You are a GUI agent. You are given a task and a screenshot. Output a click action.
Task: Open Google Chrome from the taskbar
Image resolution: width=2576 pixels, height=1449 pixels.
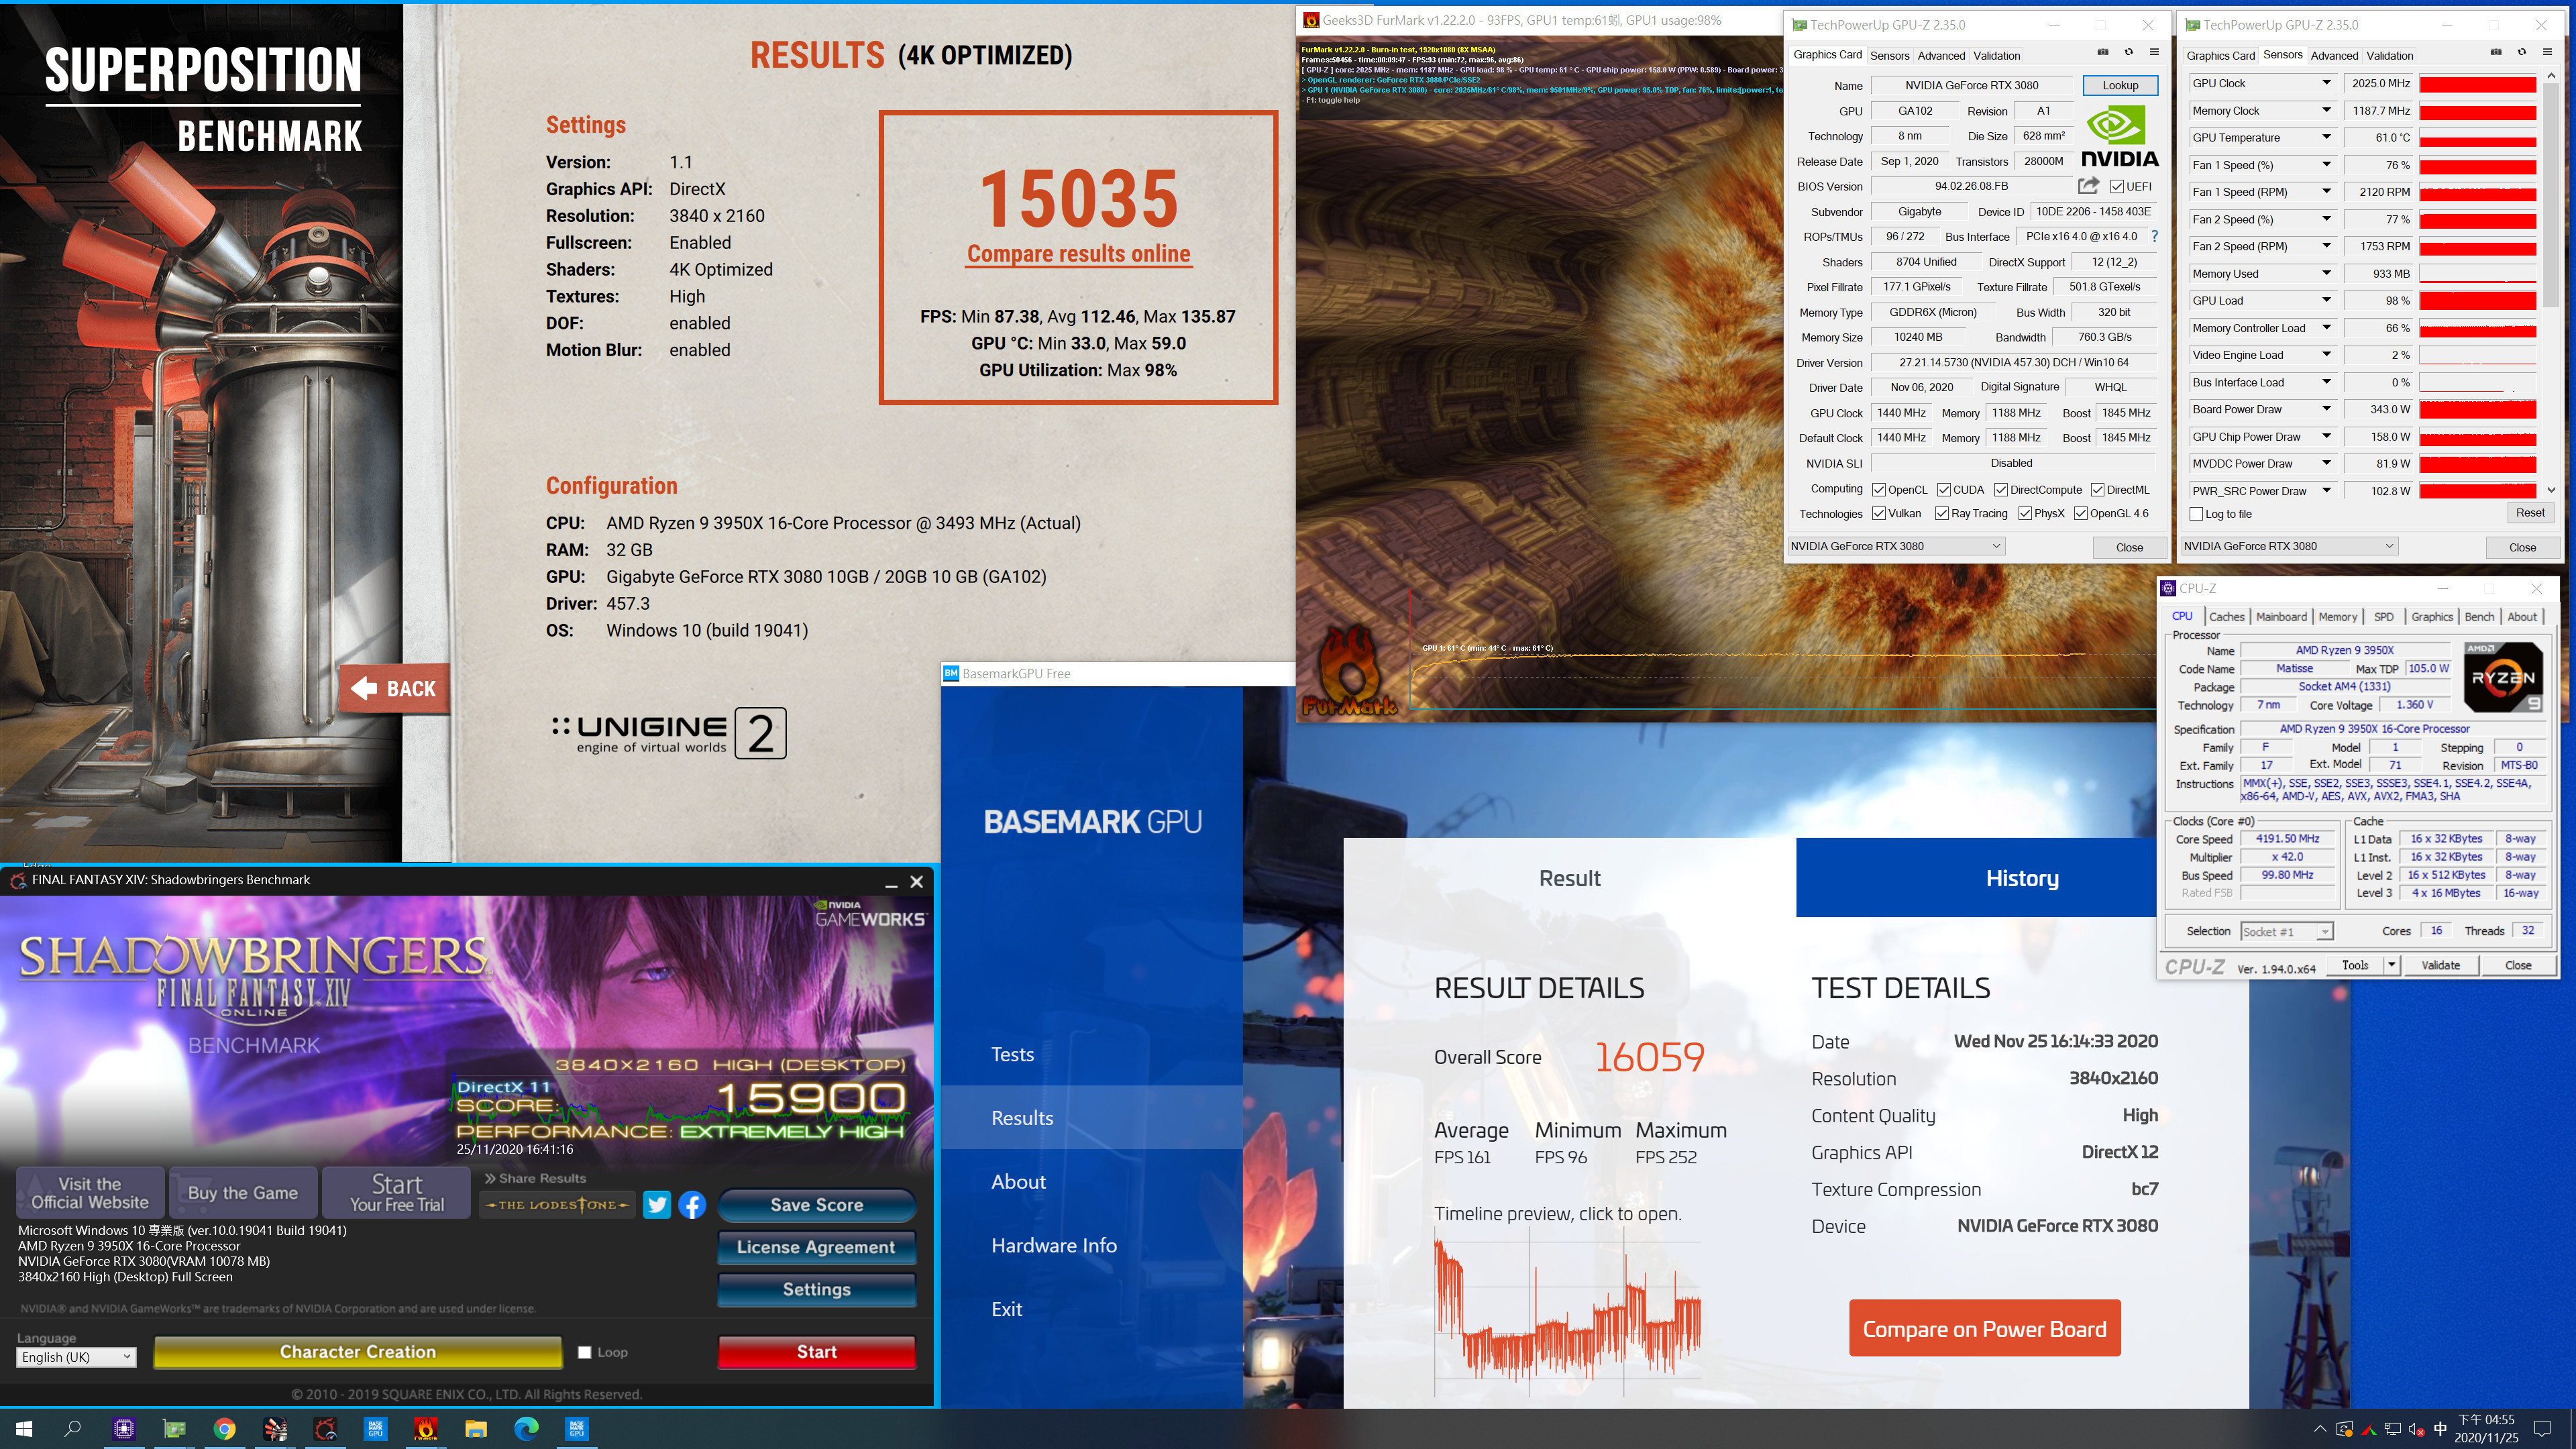click(x=225, y=1429)
